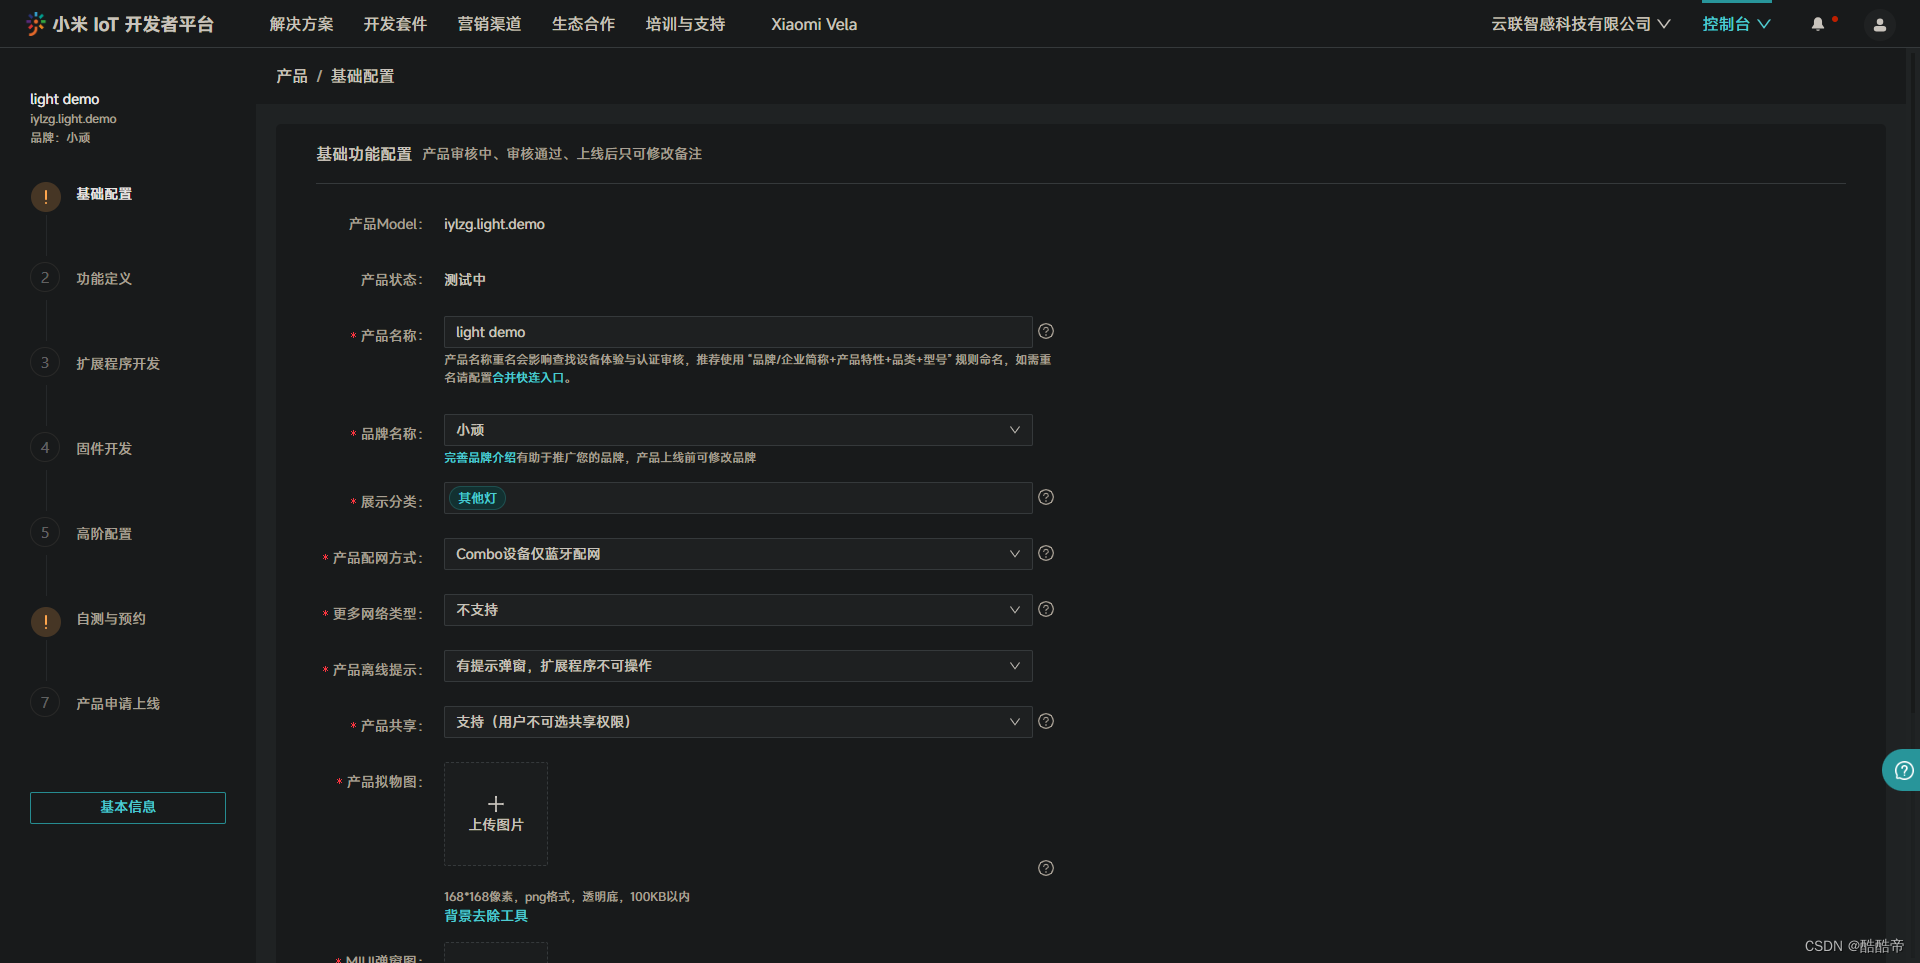The height and width of the screenshot is (963, 1920).
Task: Click help icon beside 产品配网方式 dropdown
Action: pyautogui.click(x=1046, y=553)
